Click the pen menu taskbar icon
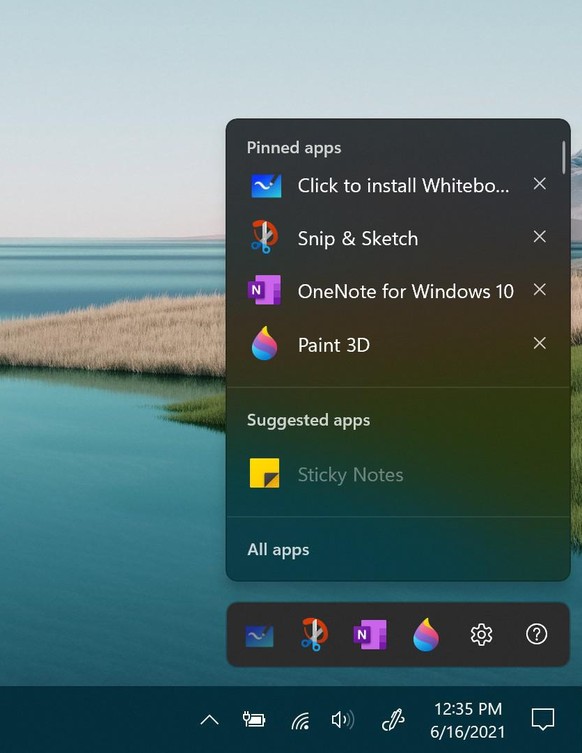582x753 pixels. 393,720
